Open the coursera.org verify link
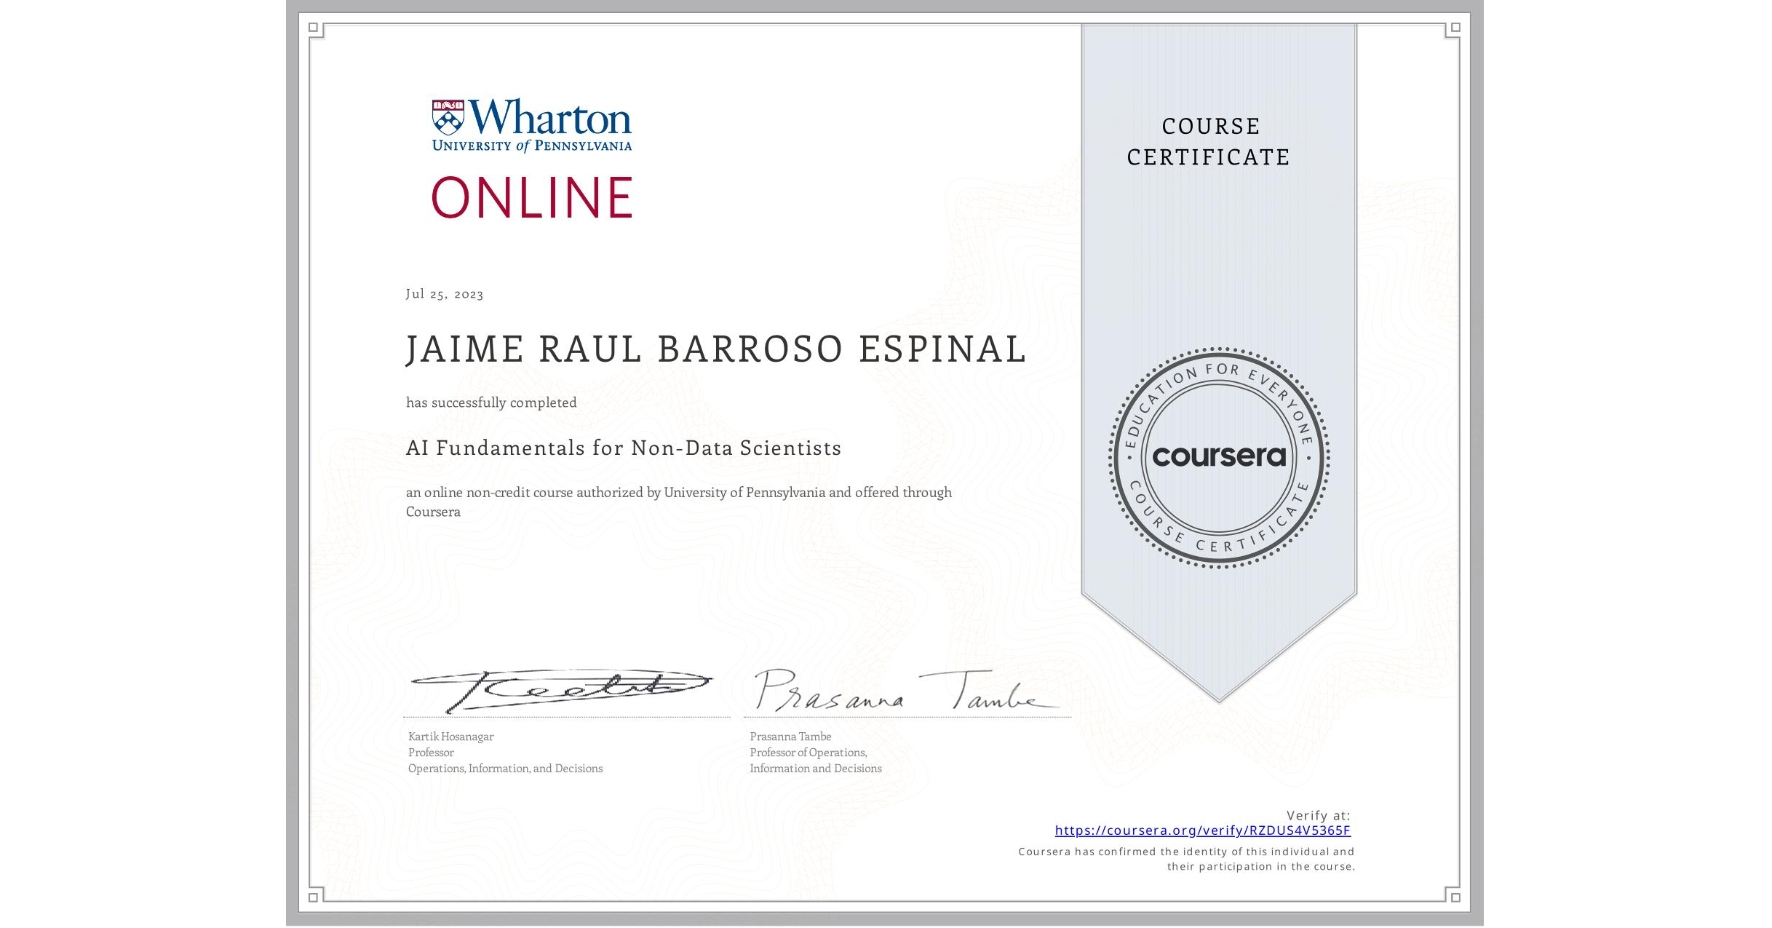 1202,830
